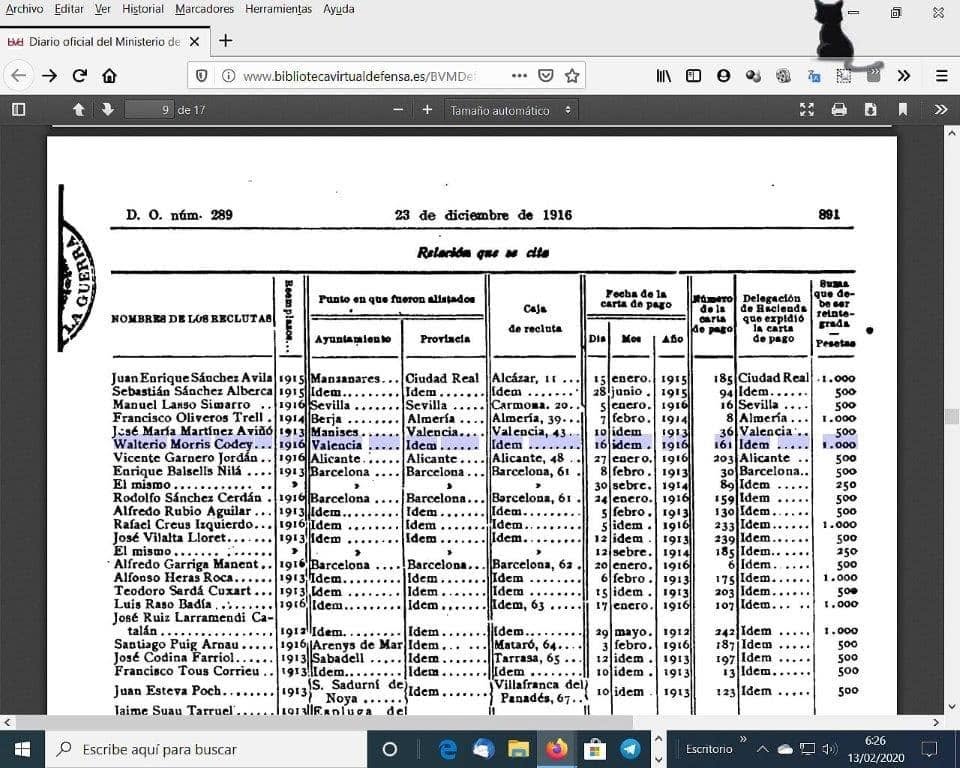Open the PDF viewer tools menu
Screen dimensions: 960x768
[941, 110]
